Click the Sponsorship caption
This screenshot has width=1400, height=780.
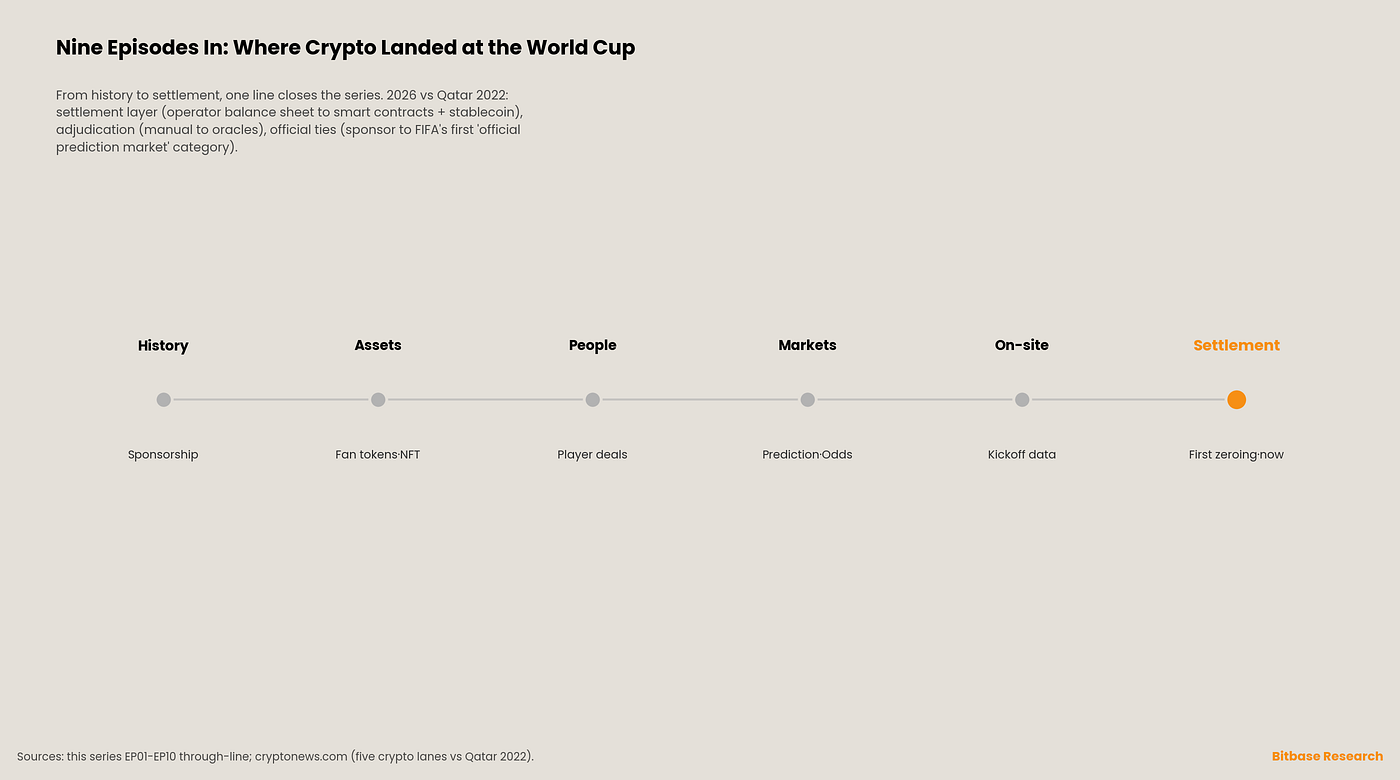coord(163,455)
